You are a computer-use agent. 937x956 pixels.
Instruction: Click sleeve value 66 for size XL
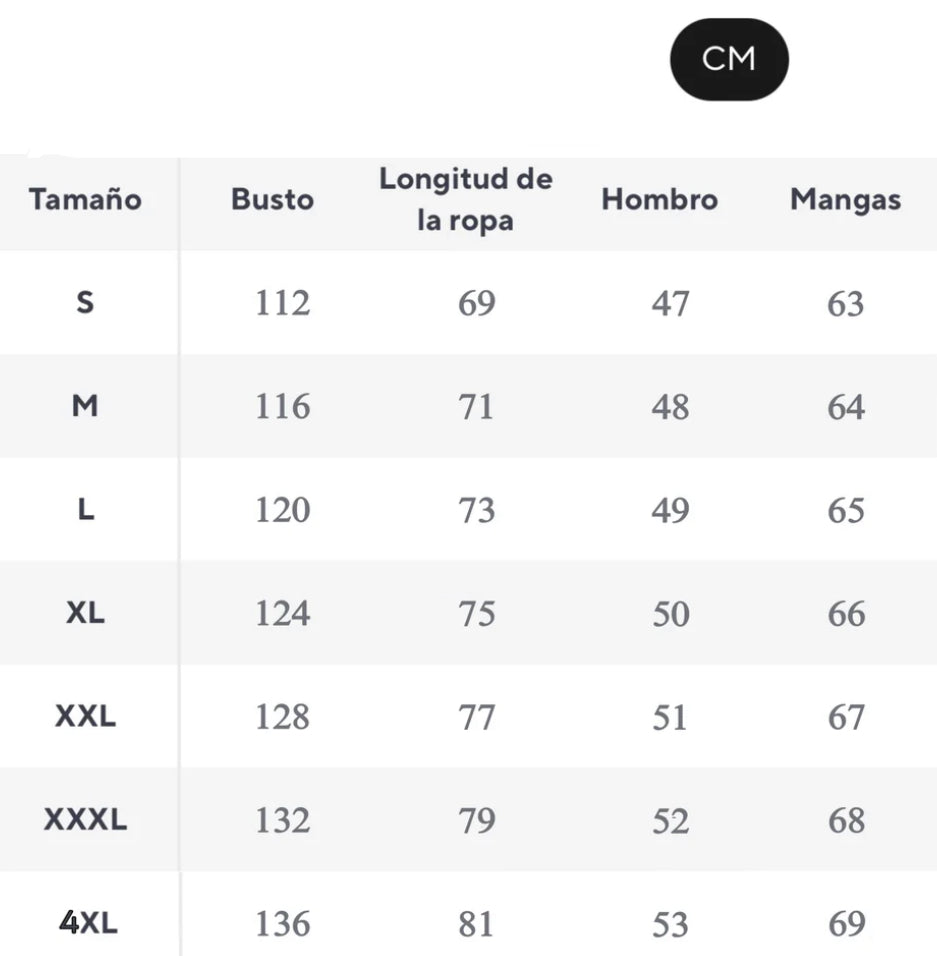(x=845, y=614)
